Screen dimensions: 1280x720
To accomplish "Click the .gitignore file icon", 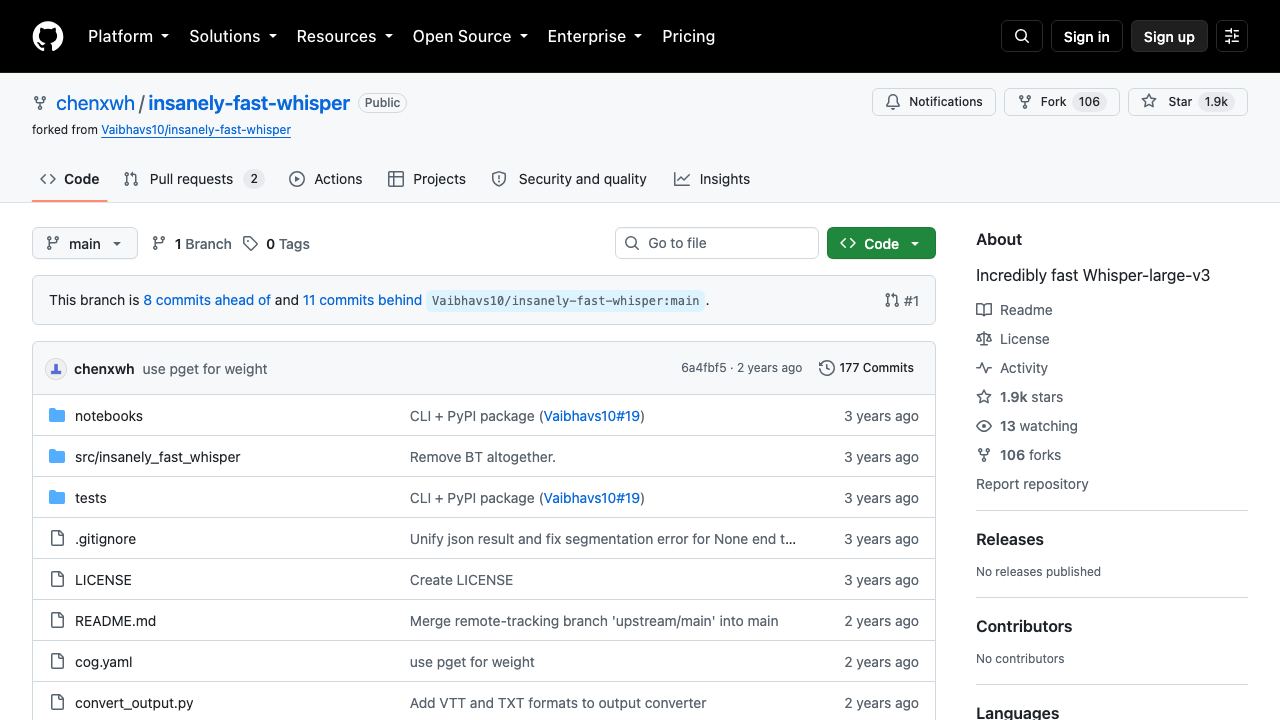I will 57,539.
